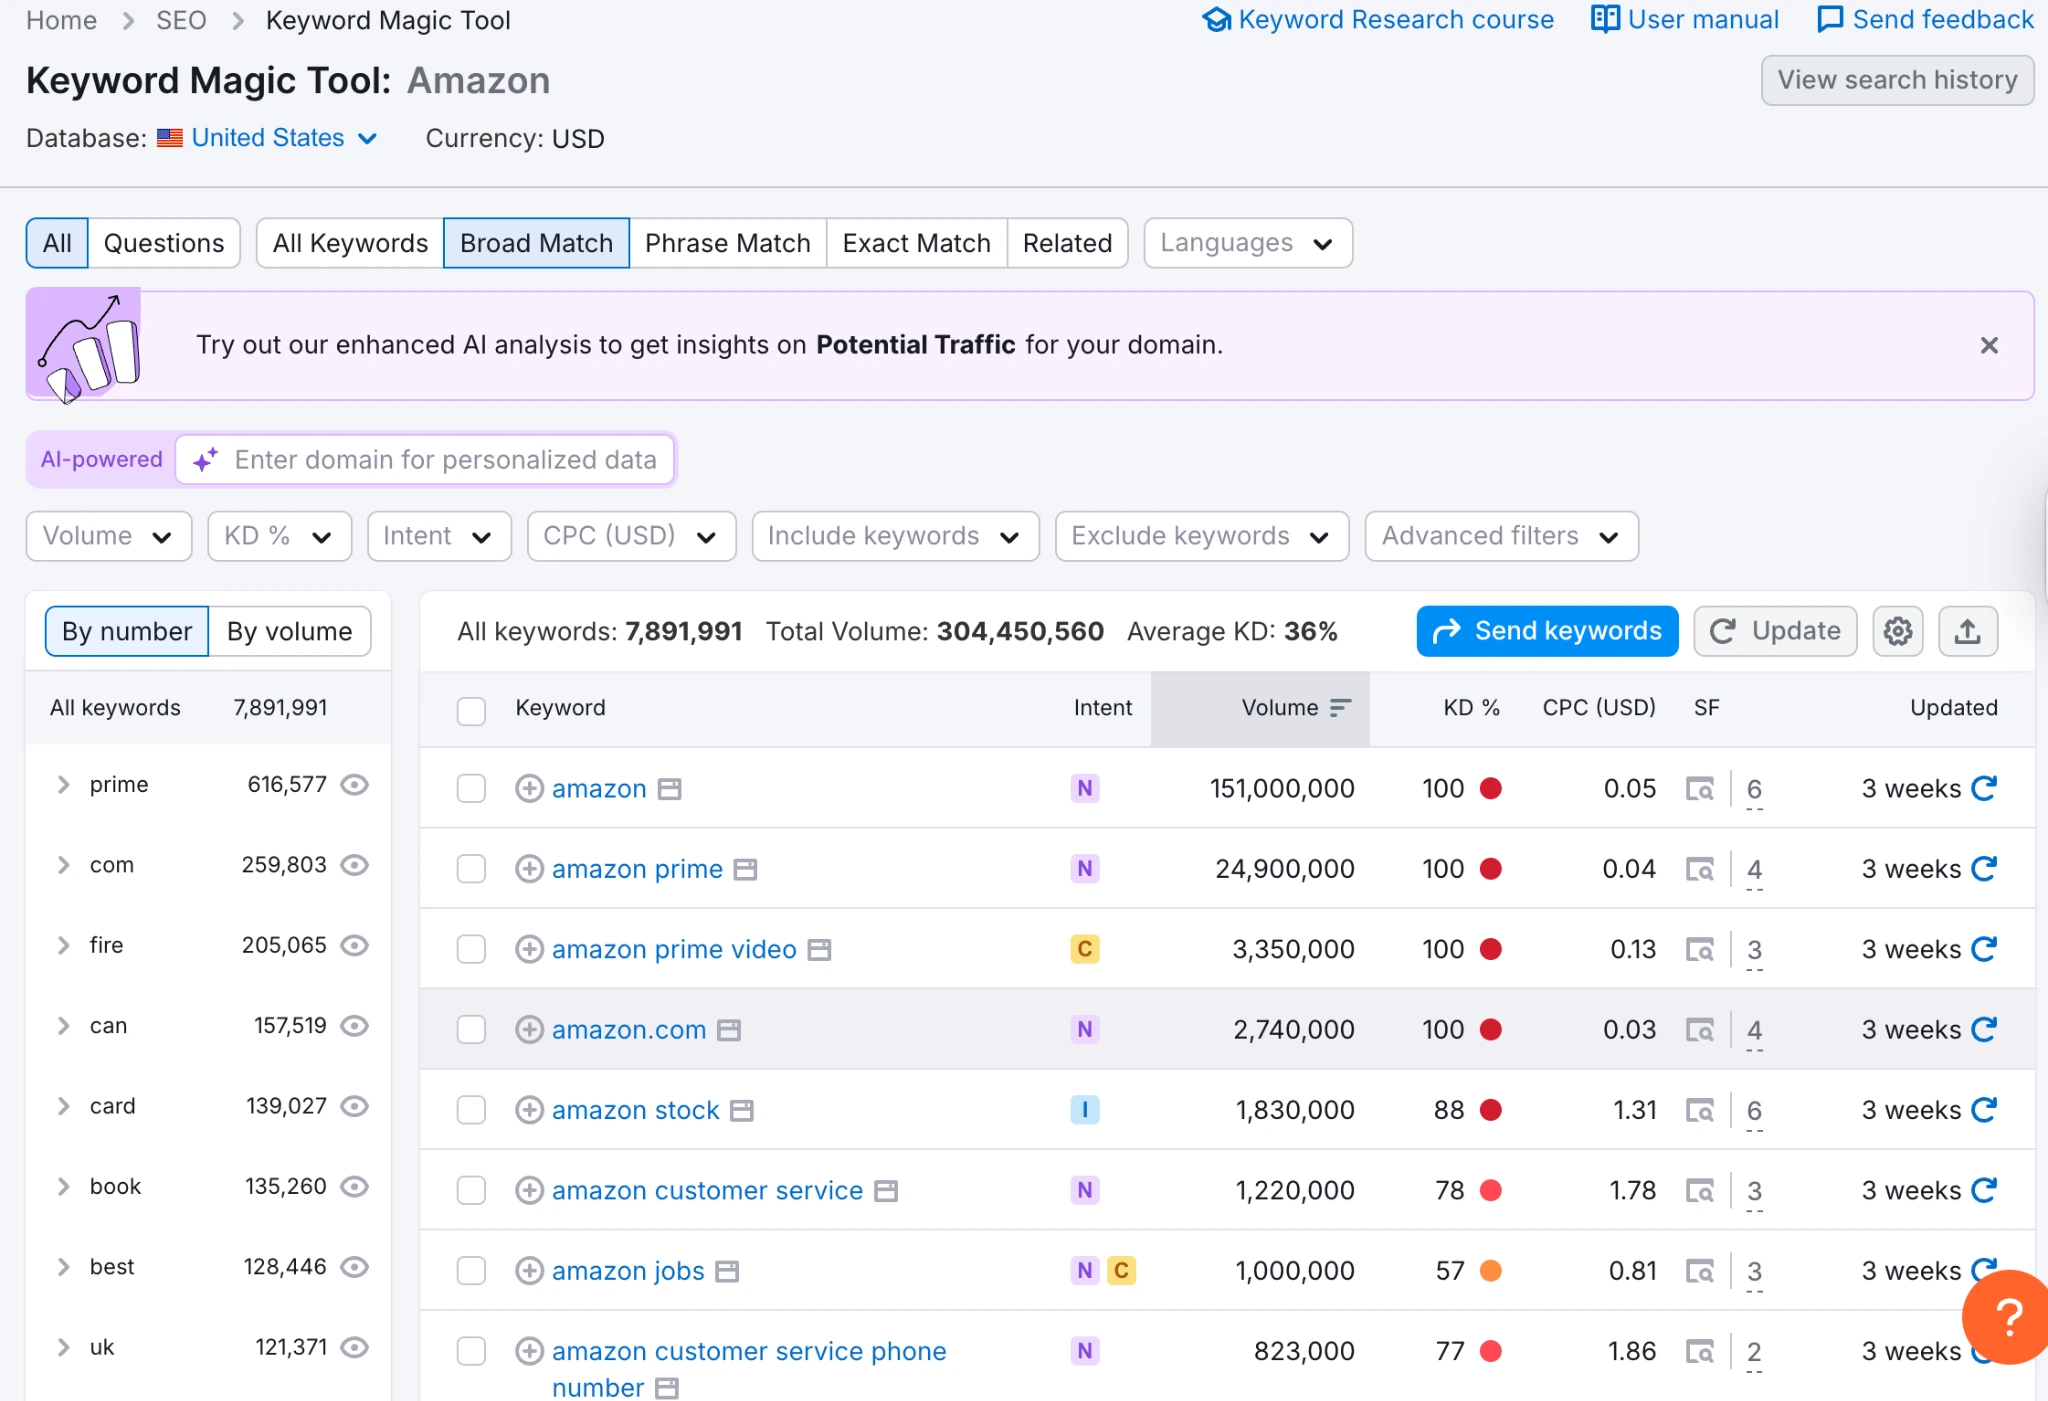2048x1401 pixels.
Task: Open the Languages dropdown
Action: point(1248,243)
